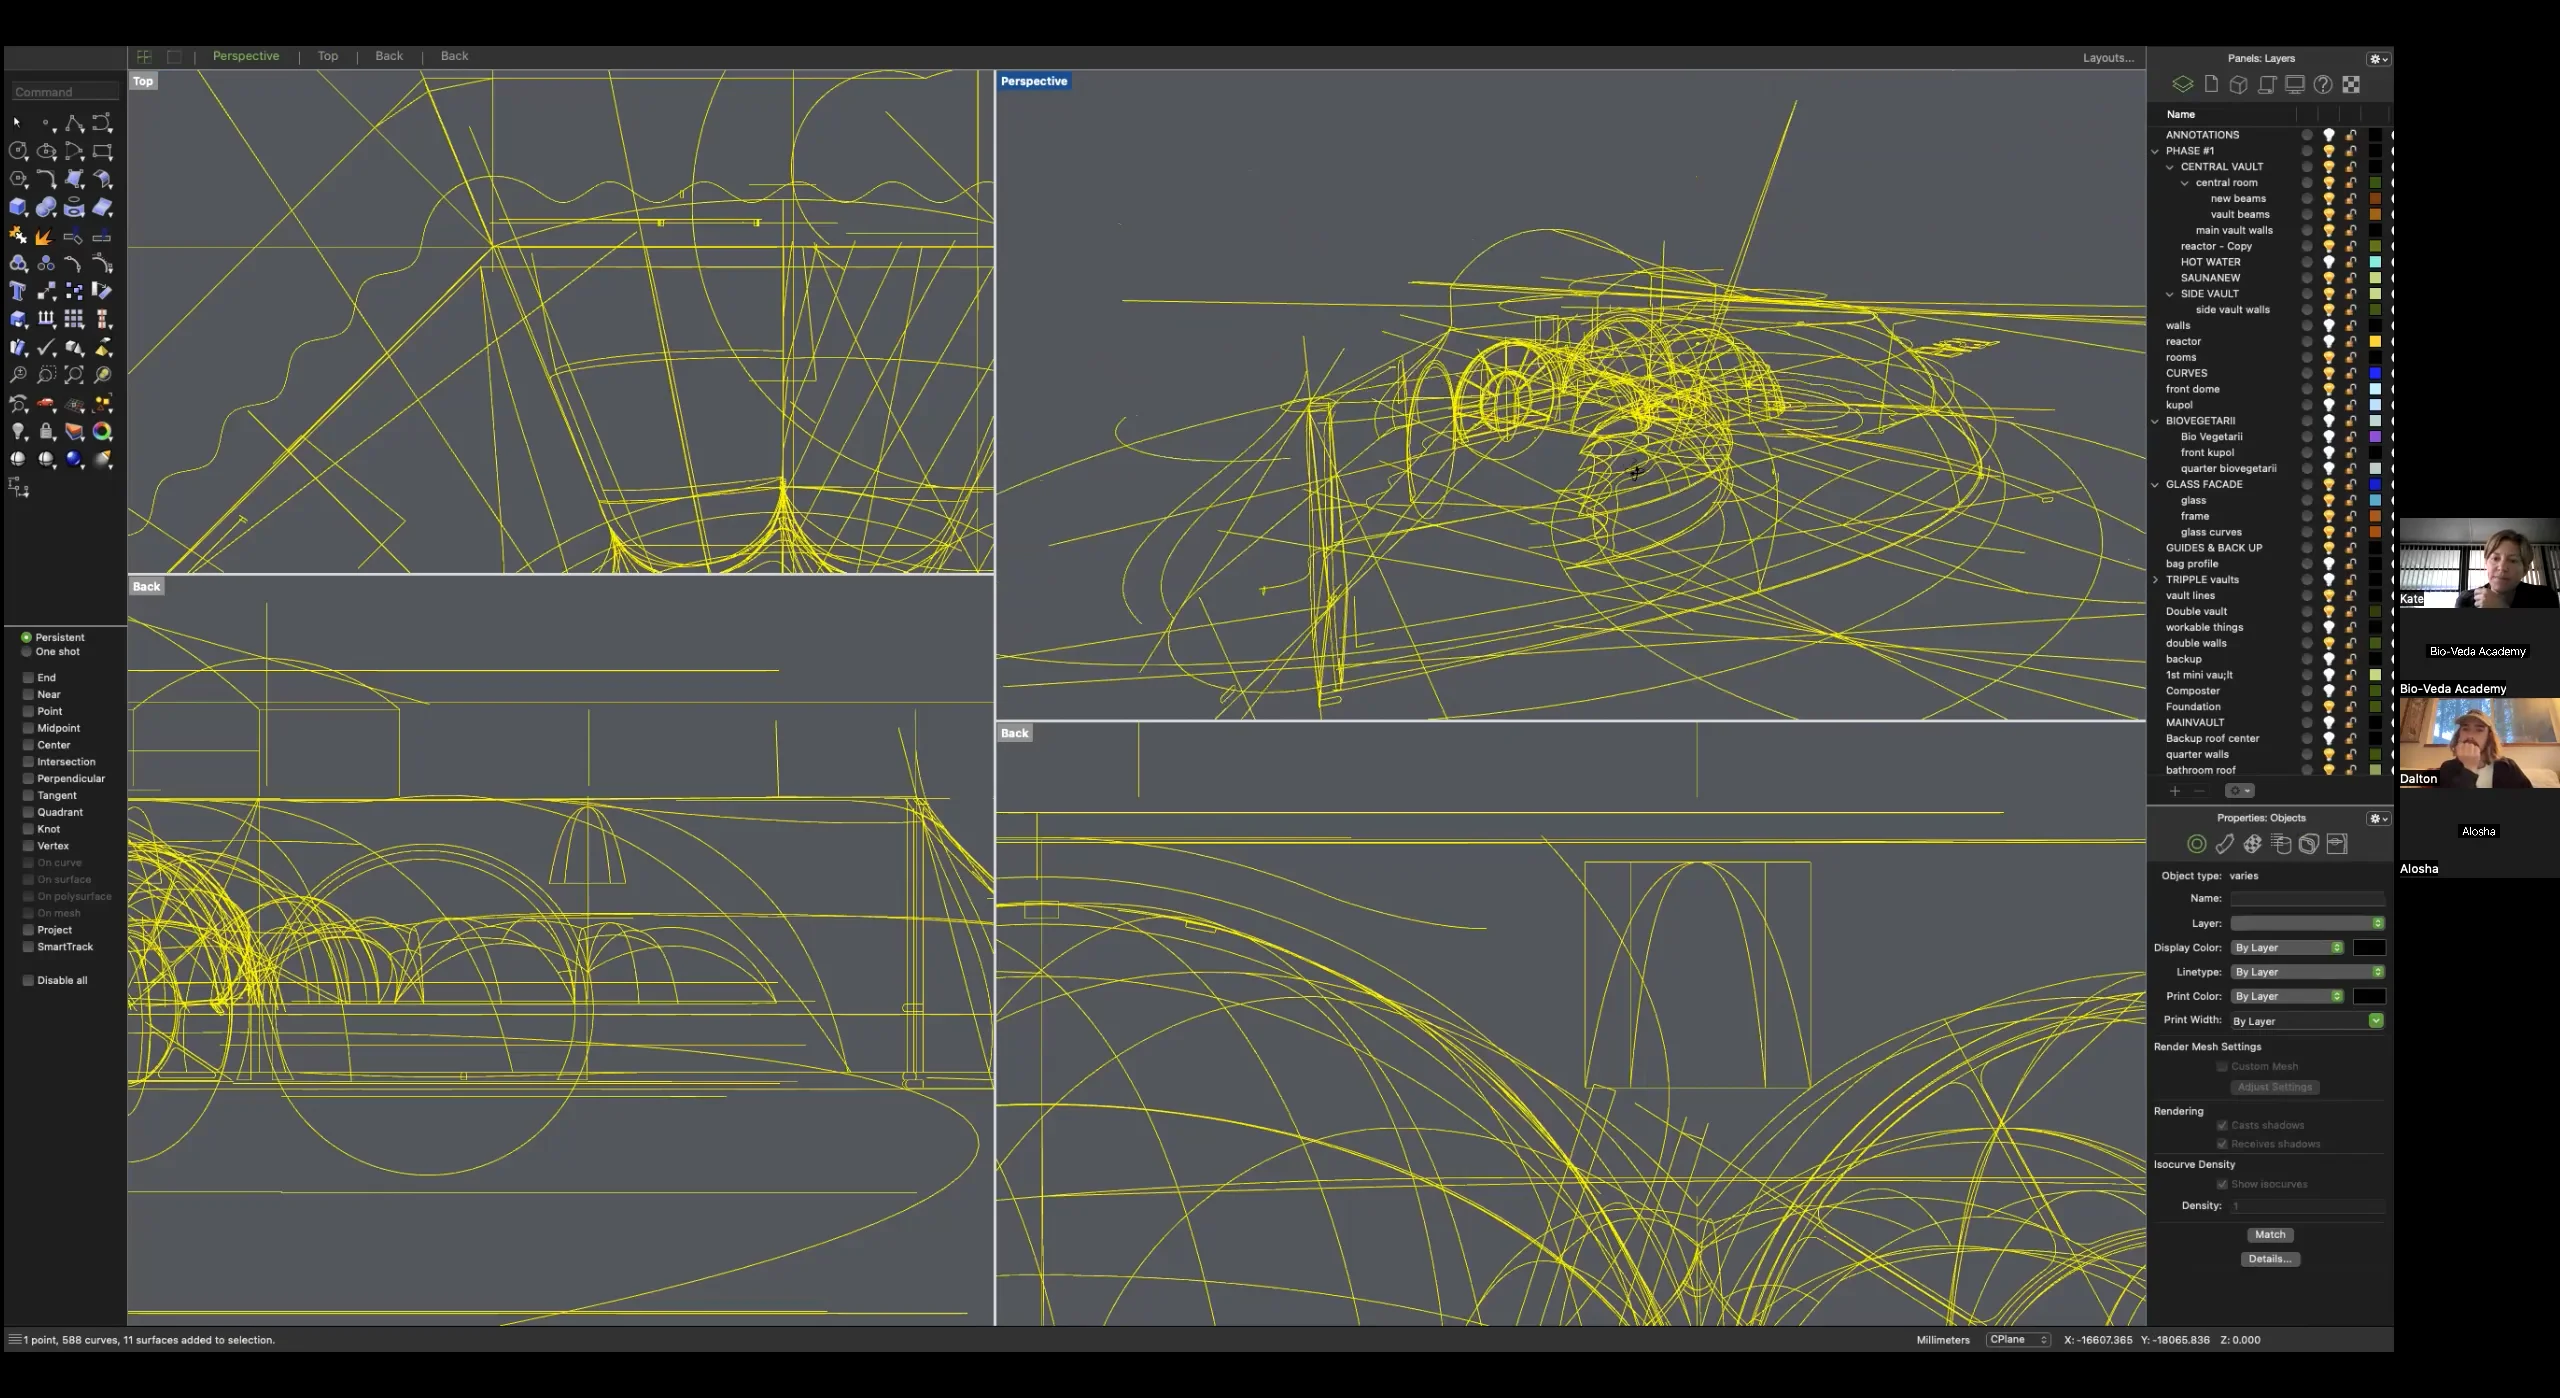Expand the TRIPPLE vaults layer group

2155,580
